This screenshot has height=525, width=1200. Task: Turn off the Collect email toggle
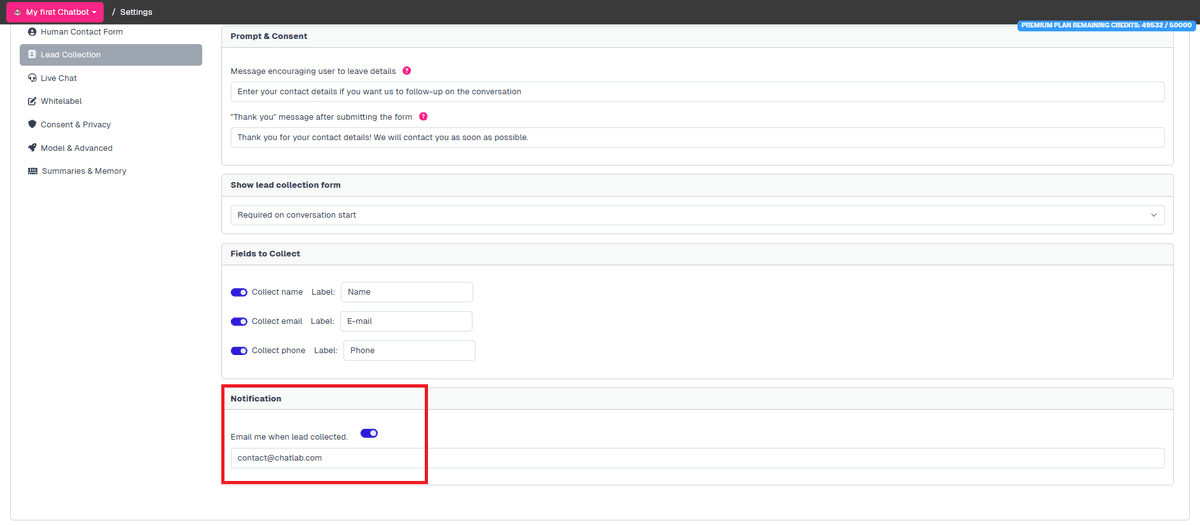click(x=239, y=321)
